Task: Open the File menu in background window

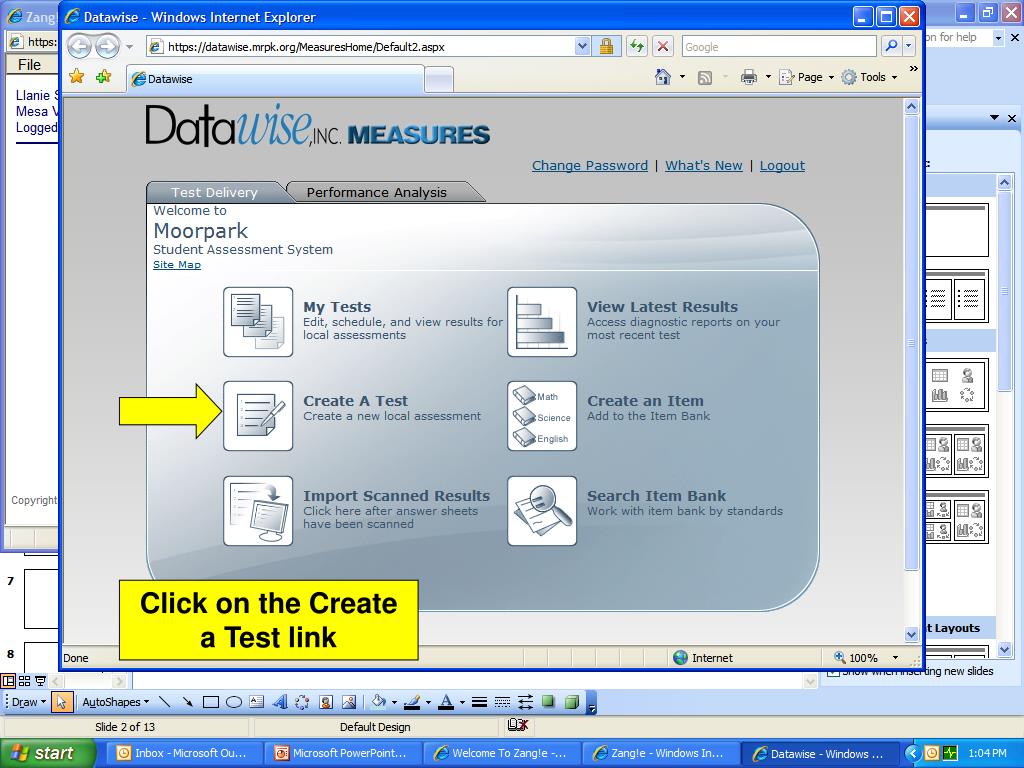Action: 29,65
